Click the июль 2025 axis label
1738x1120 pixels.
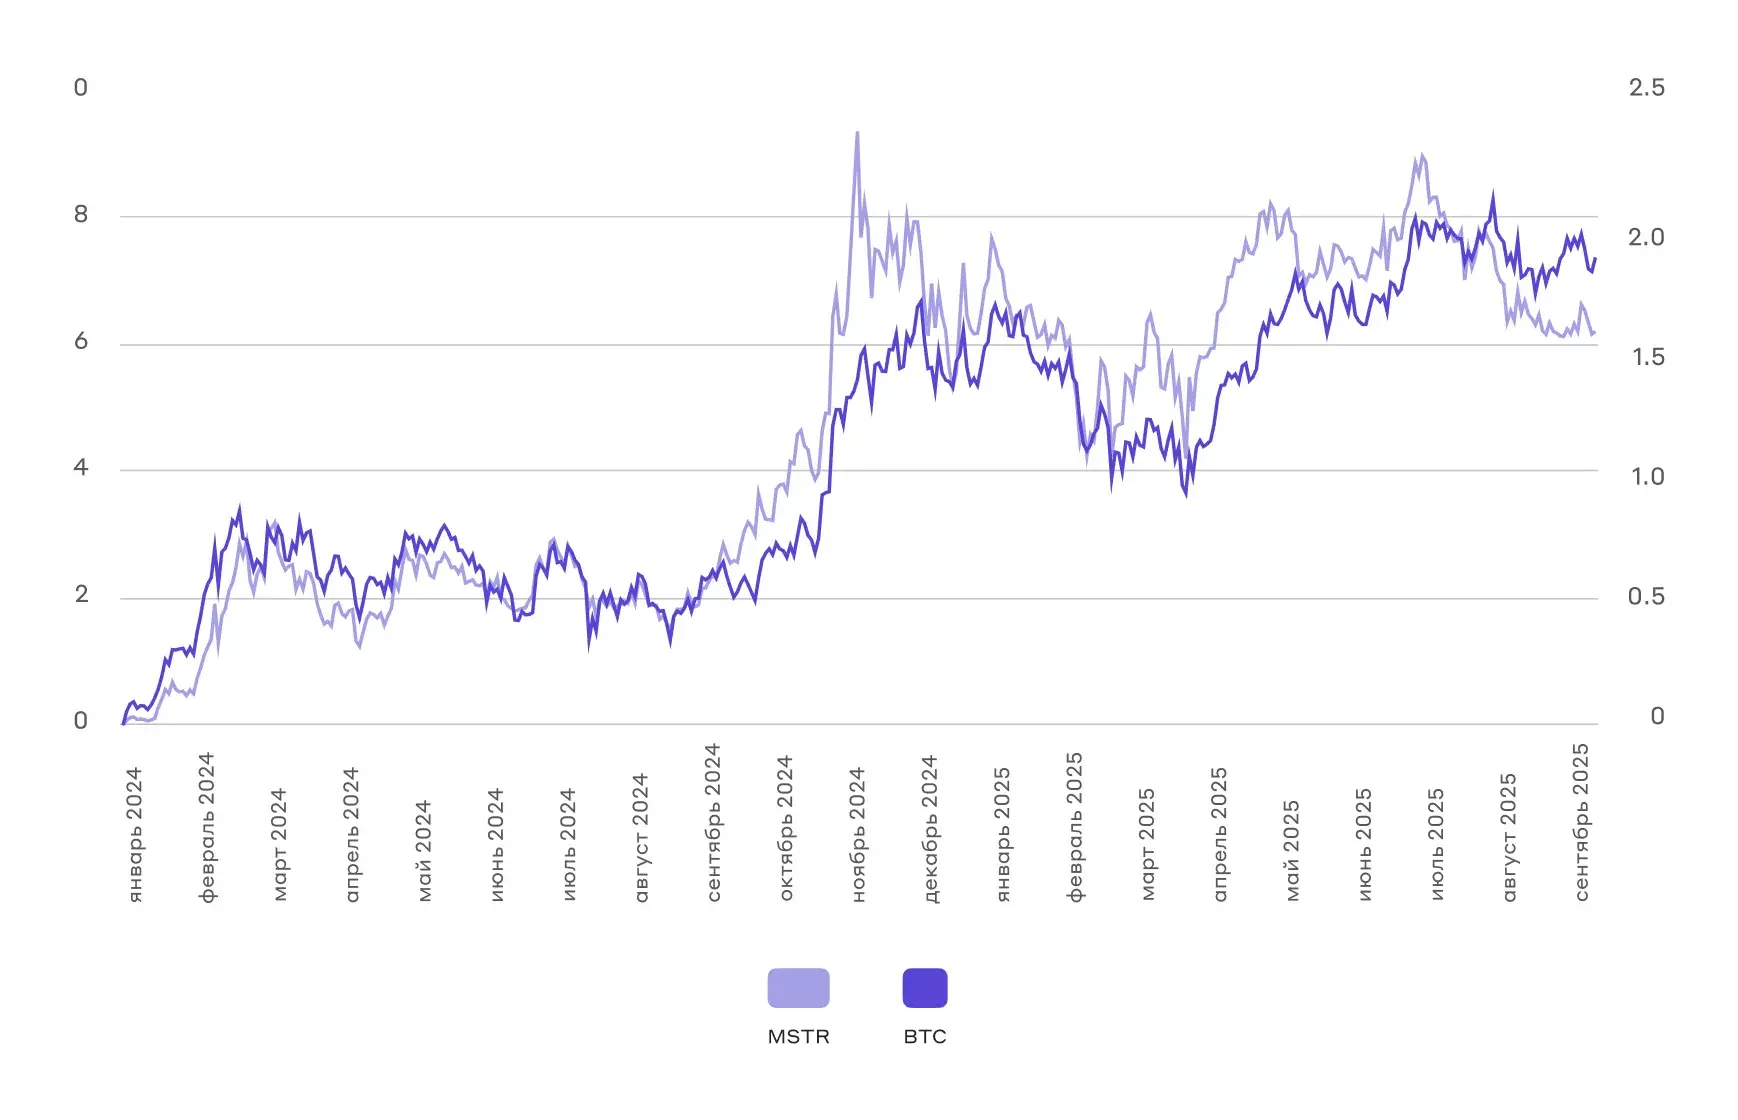point(1436,845)
